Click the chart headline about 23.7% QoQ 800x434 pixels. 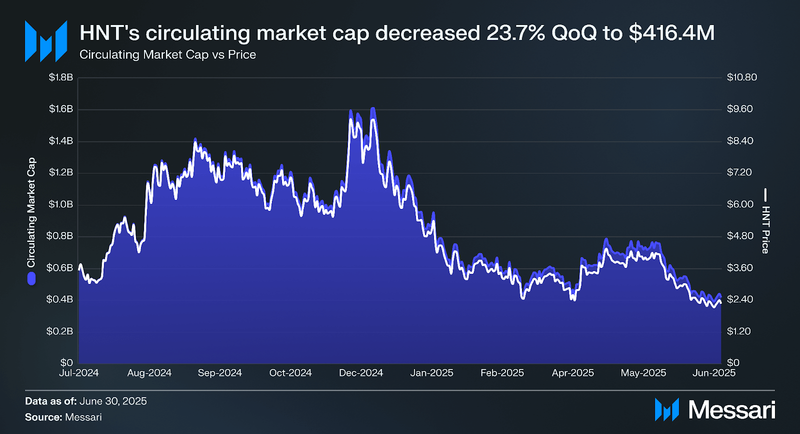397,33
